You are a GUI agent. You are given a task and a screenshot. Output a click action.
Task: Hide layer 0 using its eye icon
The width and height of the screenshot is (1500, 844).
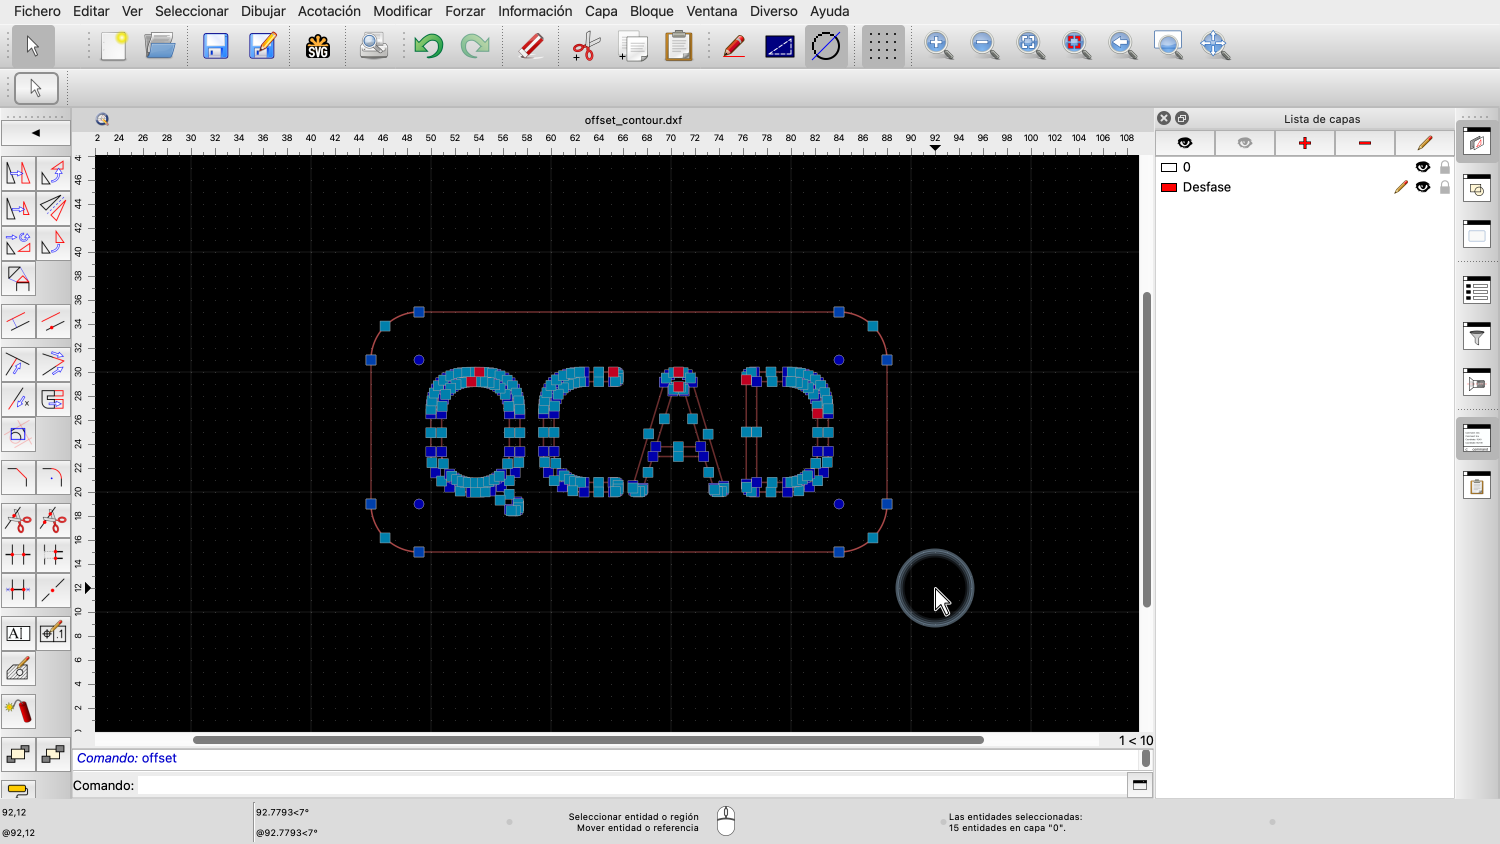(1422, 167)
